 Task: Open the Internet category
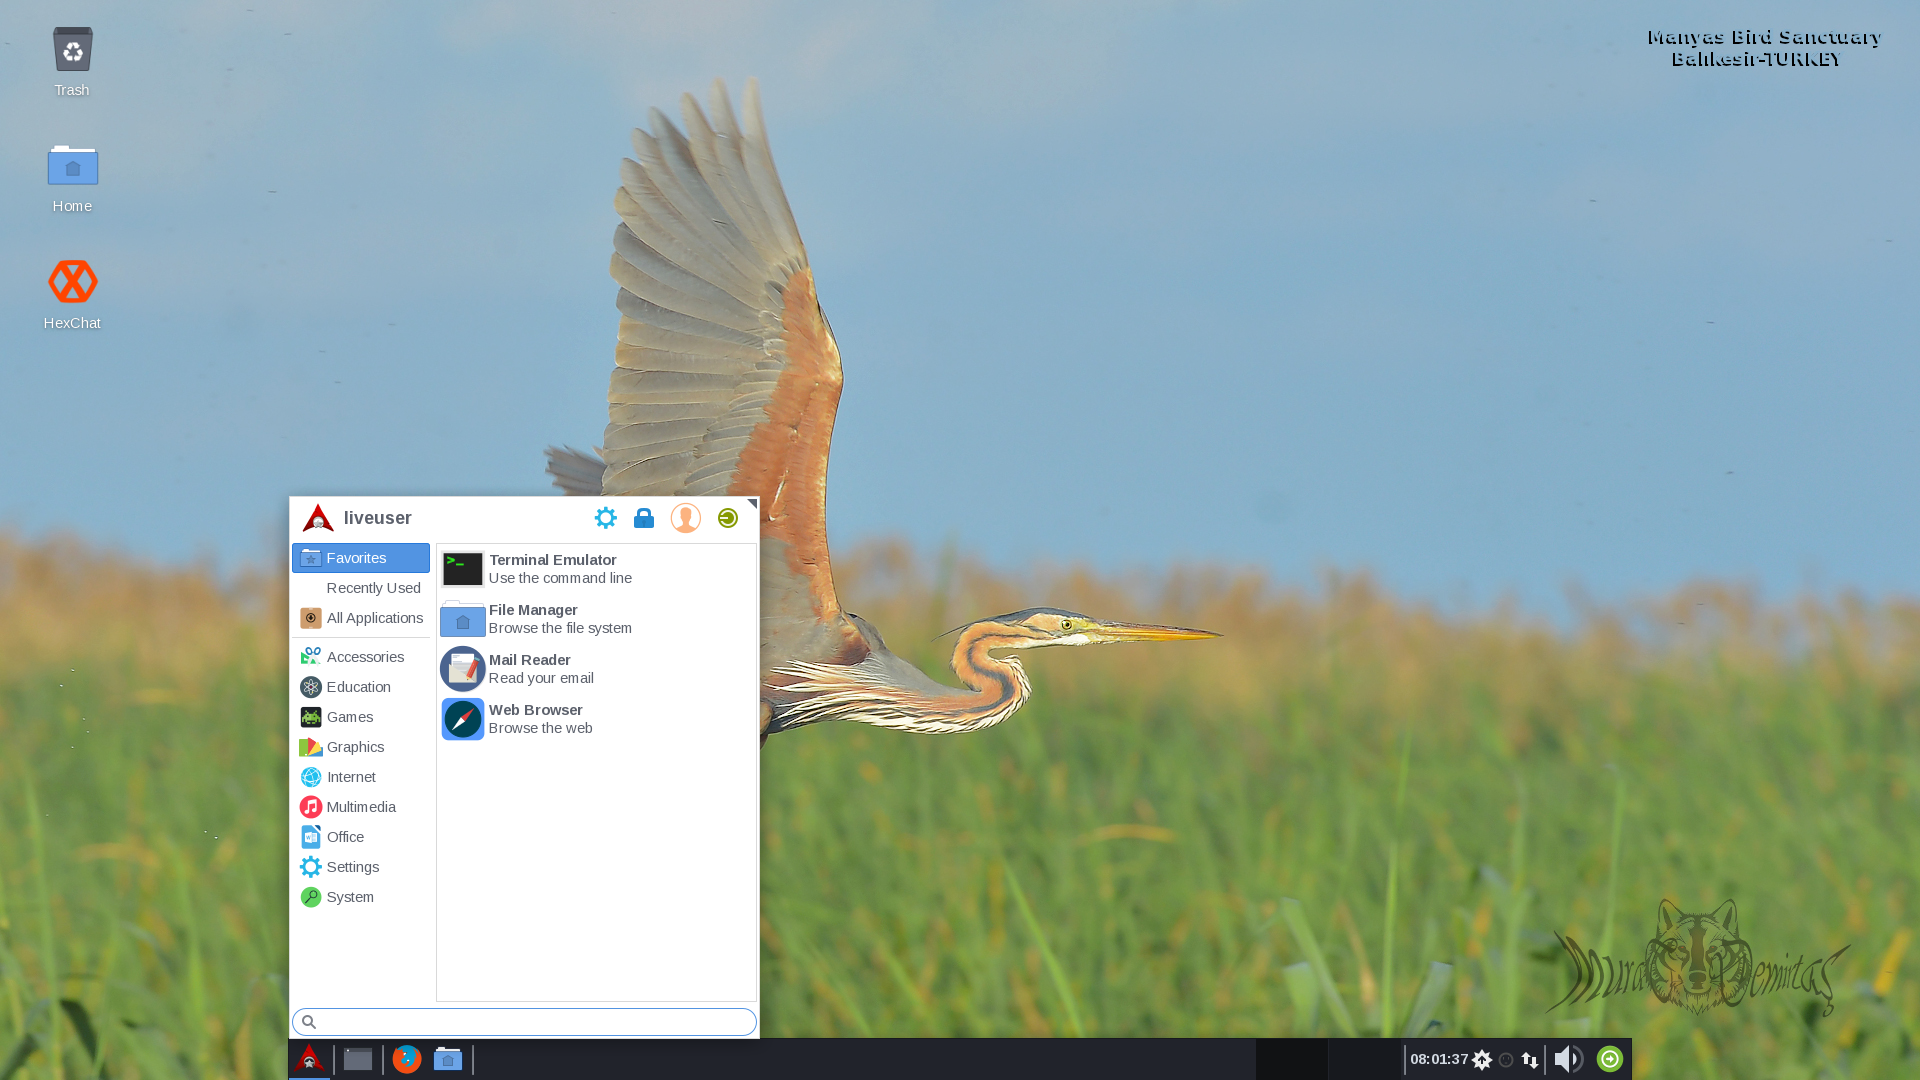tap(361, 777)
